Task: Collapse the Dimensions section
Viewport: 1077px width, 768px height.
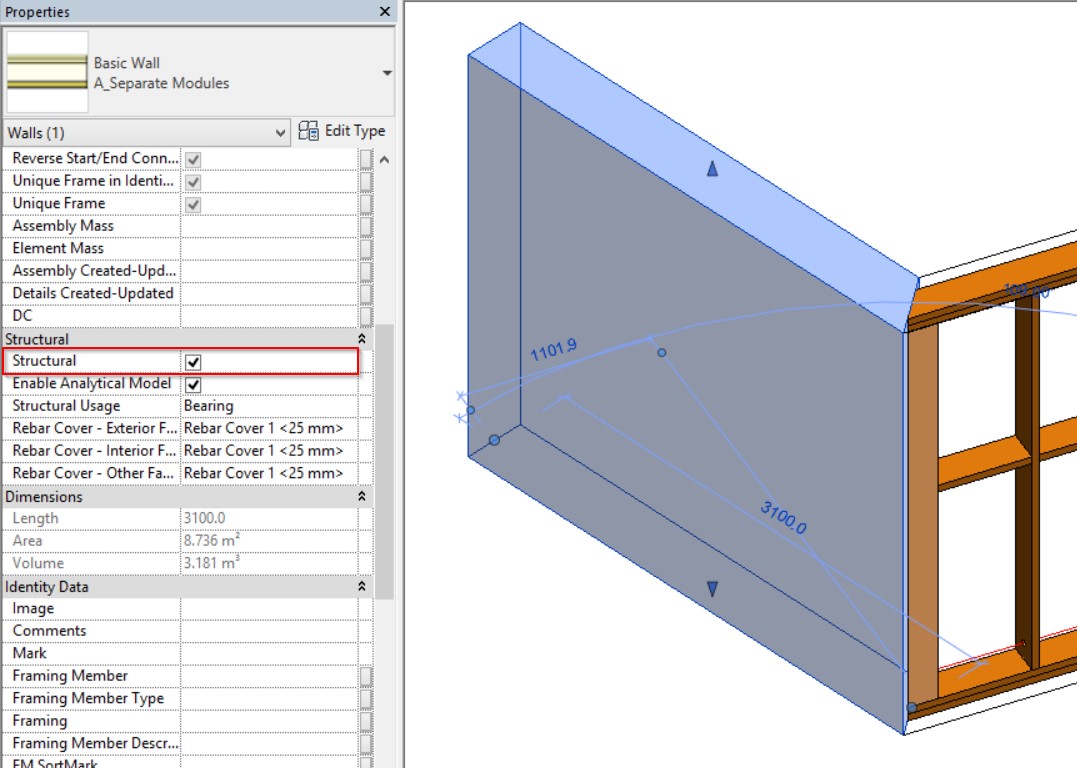Action: 362,497
